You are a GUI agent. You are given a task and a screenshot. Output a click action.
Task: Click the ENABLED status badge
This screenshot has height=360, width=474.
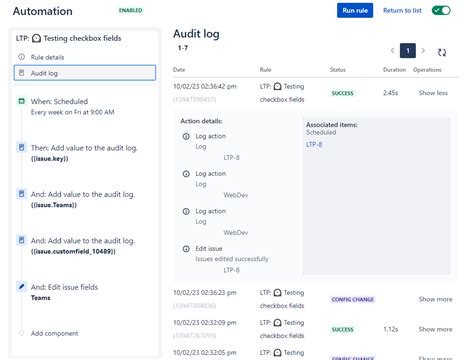pos(130,10)
